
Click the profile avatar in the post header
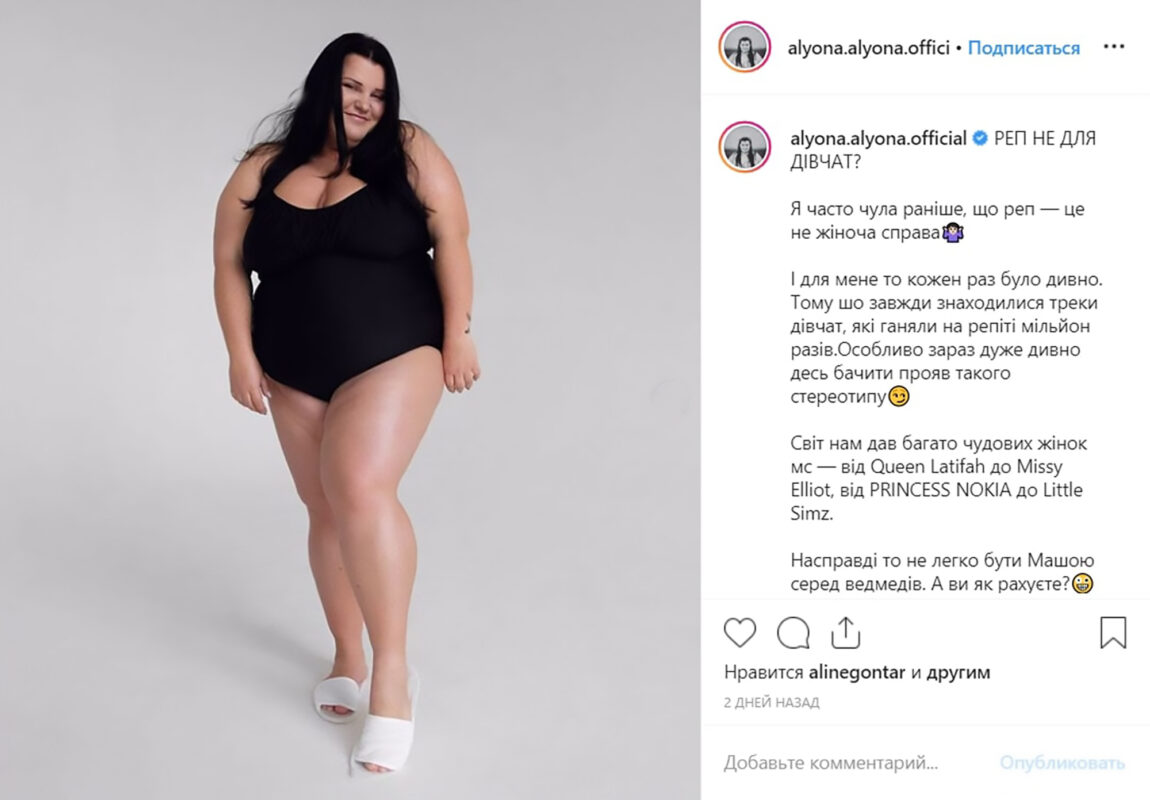pyautogui.click(x=744, y=48)
